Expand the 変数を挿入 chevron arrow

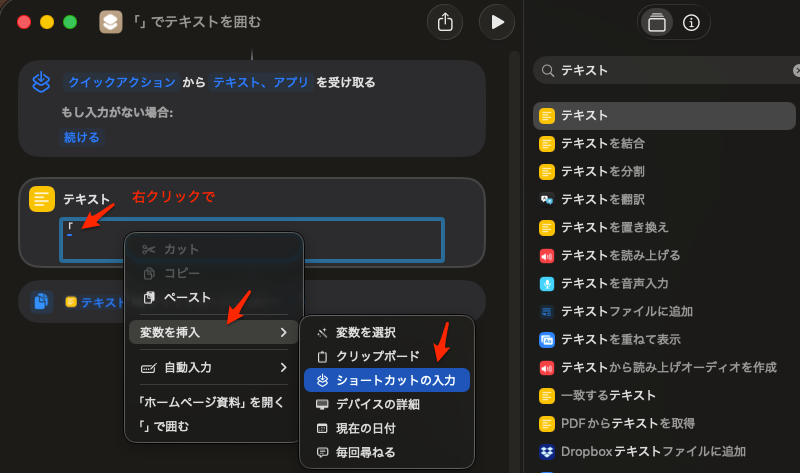pyautogui.click(x=284, y=333)
